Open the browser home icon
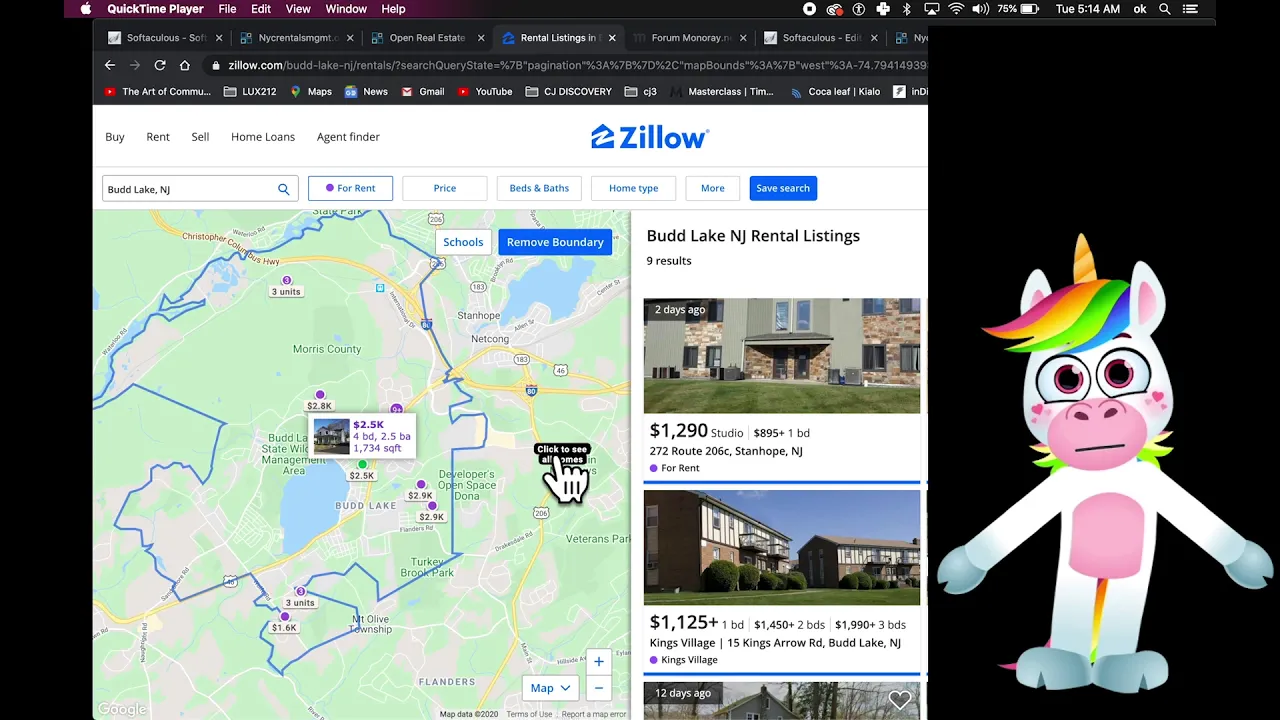The height and width of the screenshot is (720, 1280). (x=185, y=65)
